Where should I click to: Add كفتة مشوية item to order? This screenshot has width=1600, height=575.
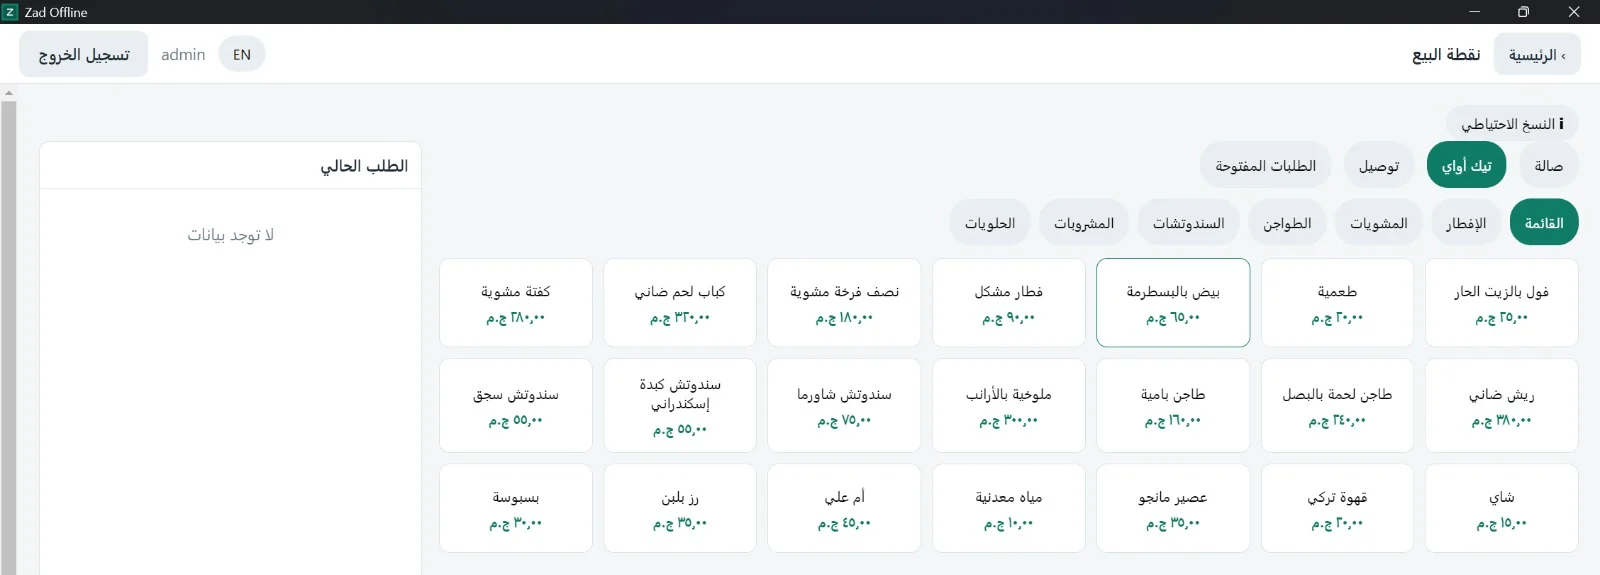coord(516,303)
